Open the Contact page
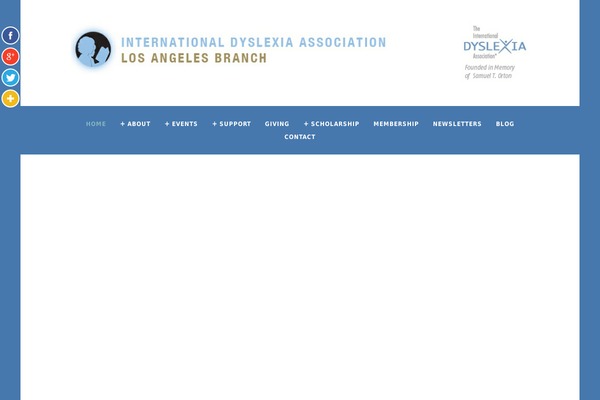This screenshot has width=600, height=400. click(300, 137)
